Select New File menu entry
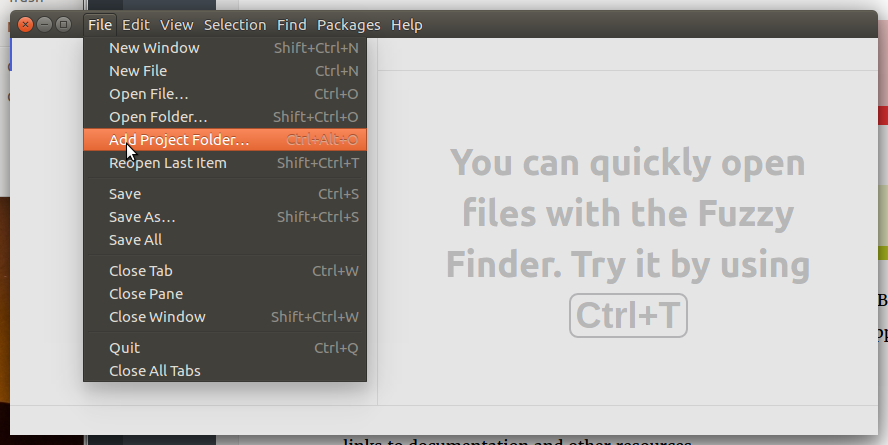 tap(225, 71)
